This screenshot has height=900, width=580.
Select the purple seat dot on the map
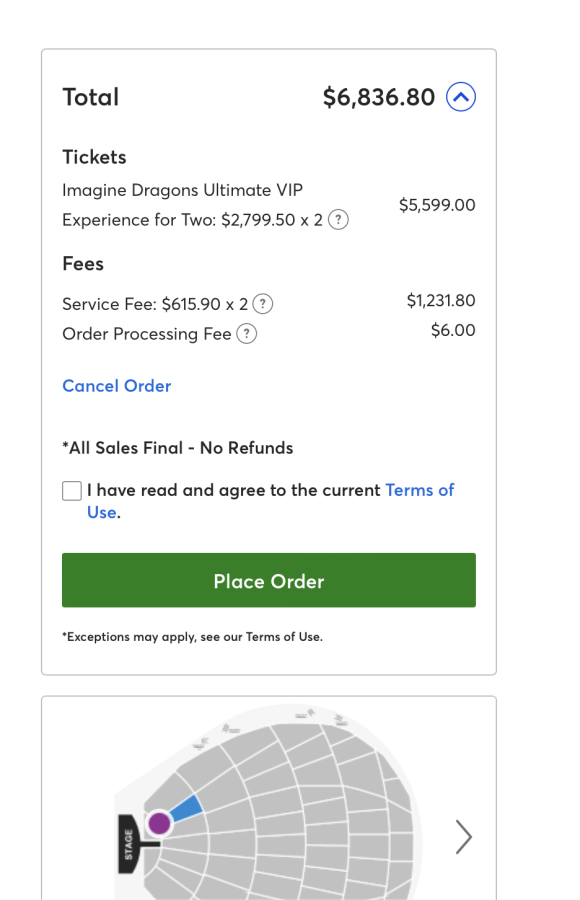160,822
